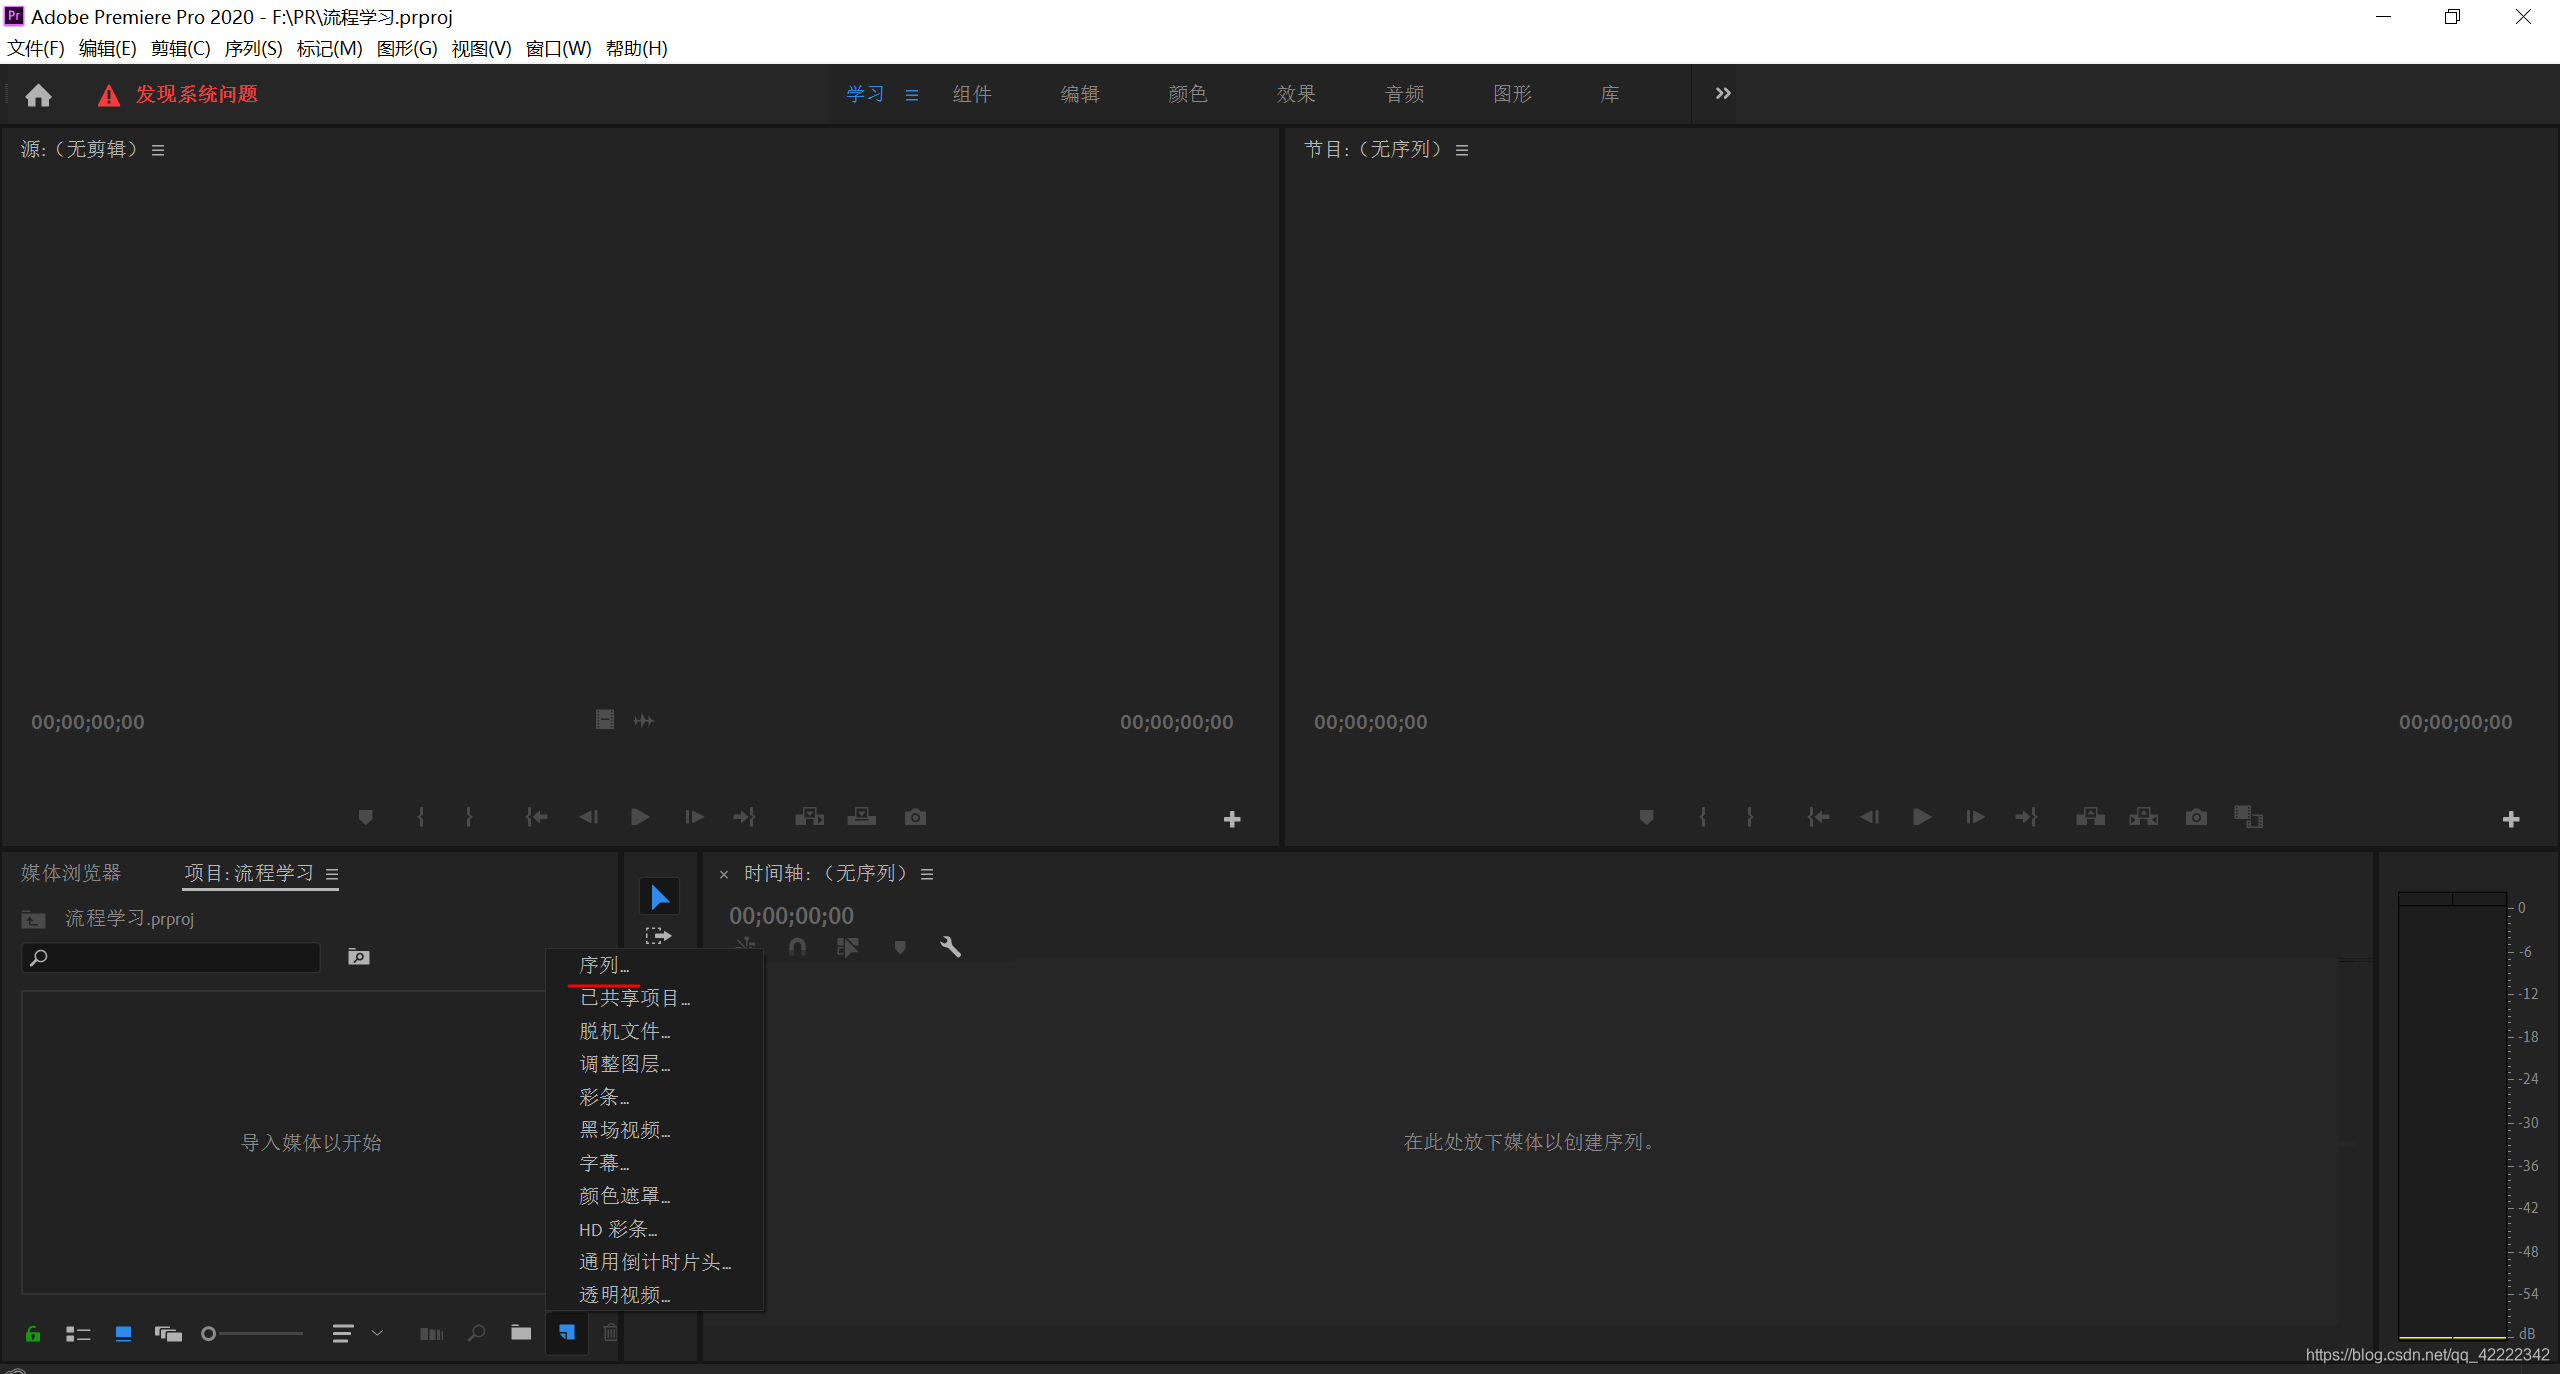This screenshot has height=1374, width=2560.
Task: Add marker in Program monitor
Action: tap(1647, 817)
